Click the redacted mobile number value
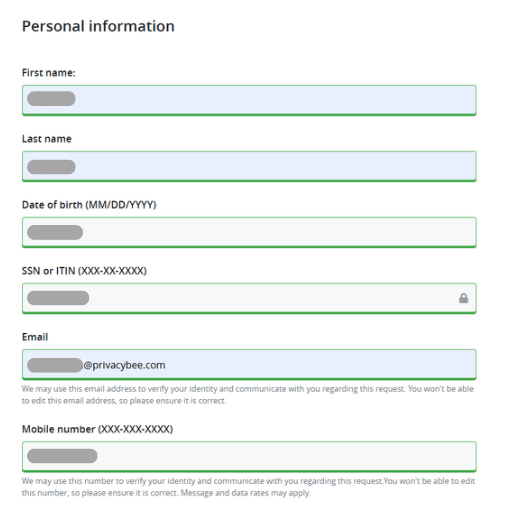This screenshot has height=524, width=516. click(62, 456)
